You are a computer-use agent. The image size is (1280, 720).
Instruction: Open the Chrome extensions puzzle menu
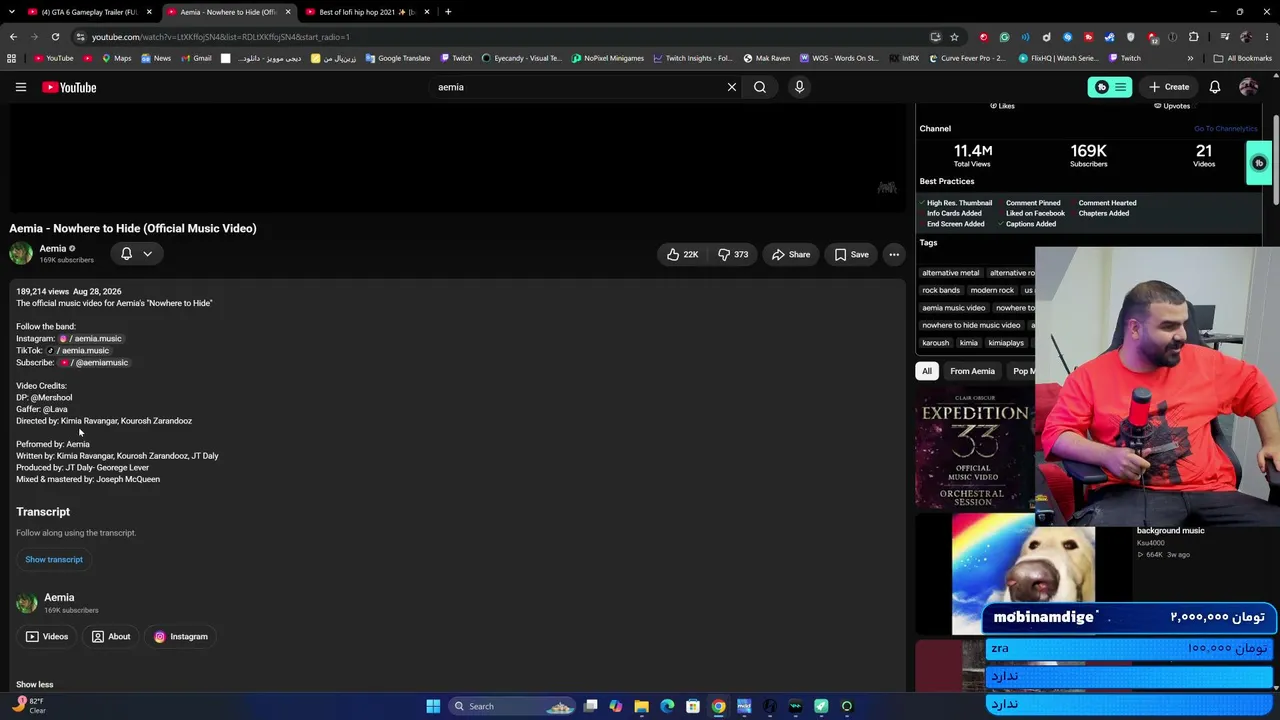1193,37
